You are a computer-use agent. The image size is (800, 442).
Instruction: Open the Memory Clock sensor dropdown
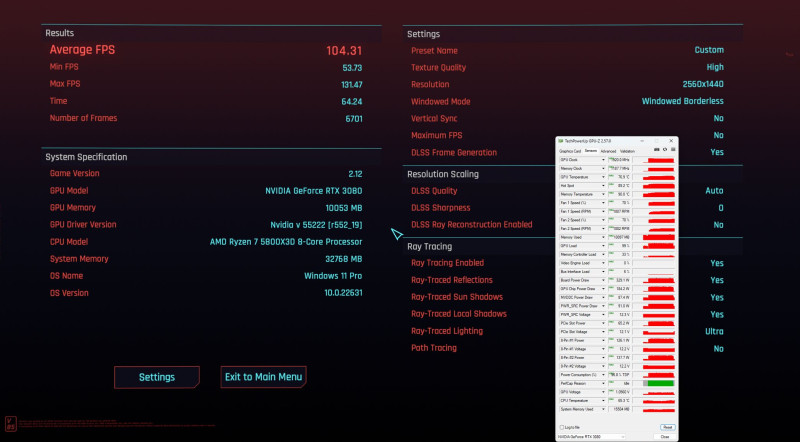pyautogui.click(x=603, y=168)
